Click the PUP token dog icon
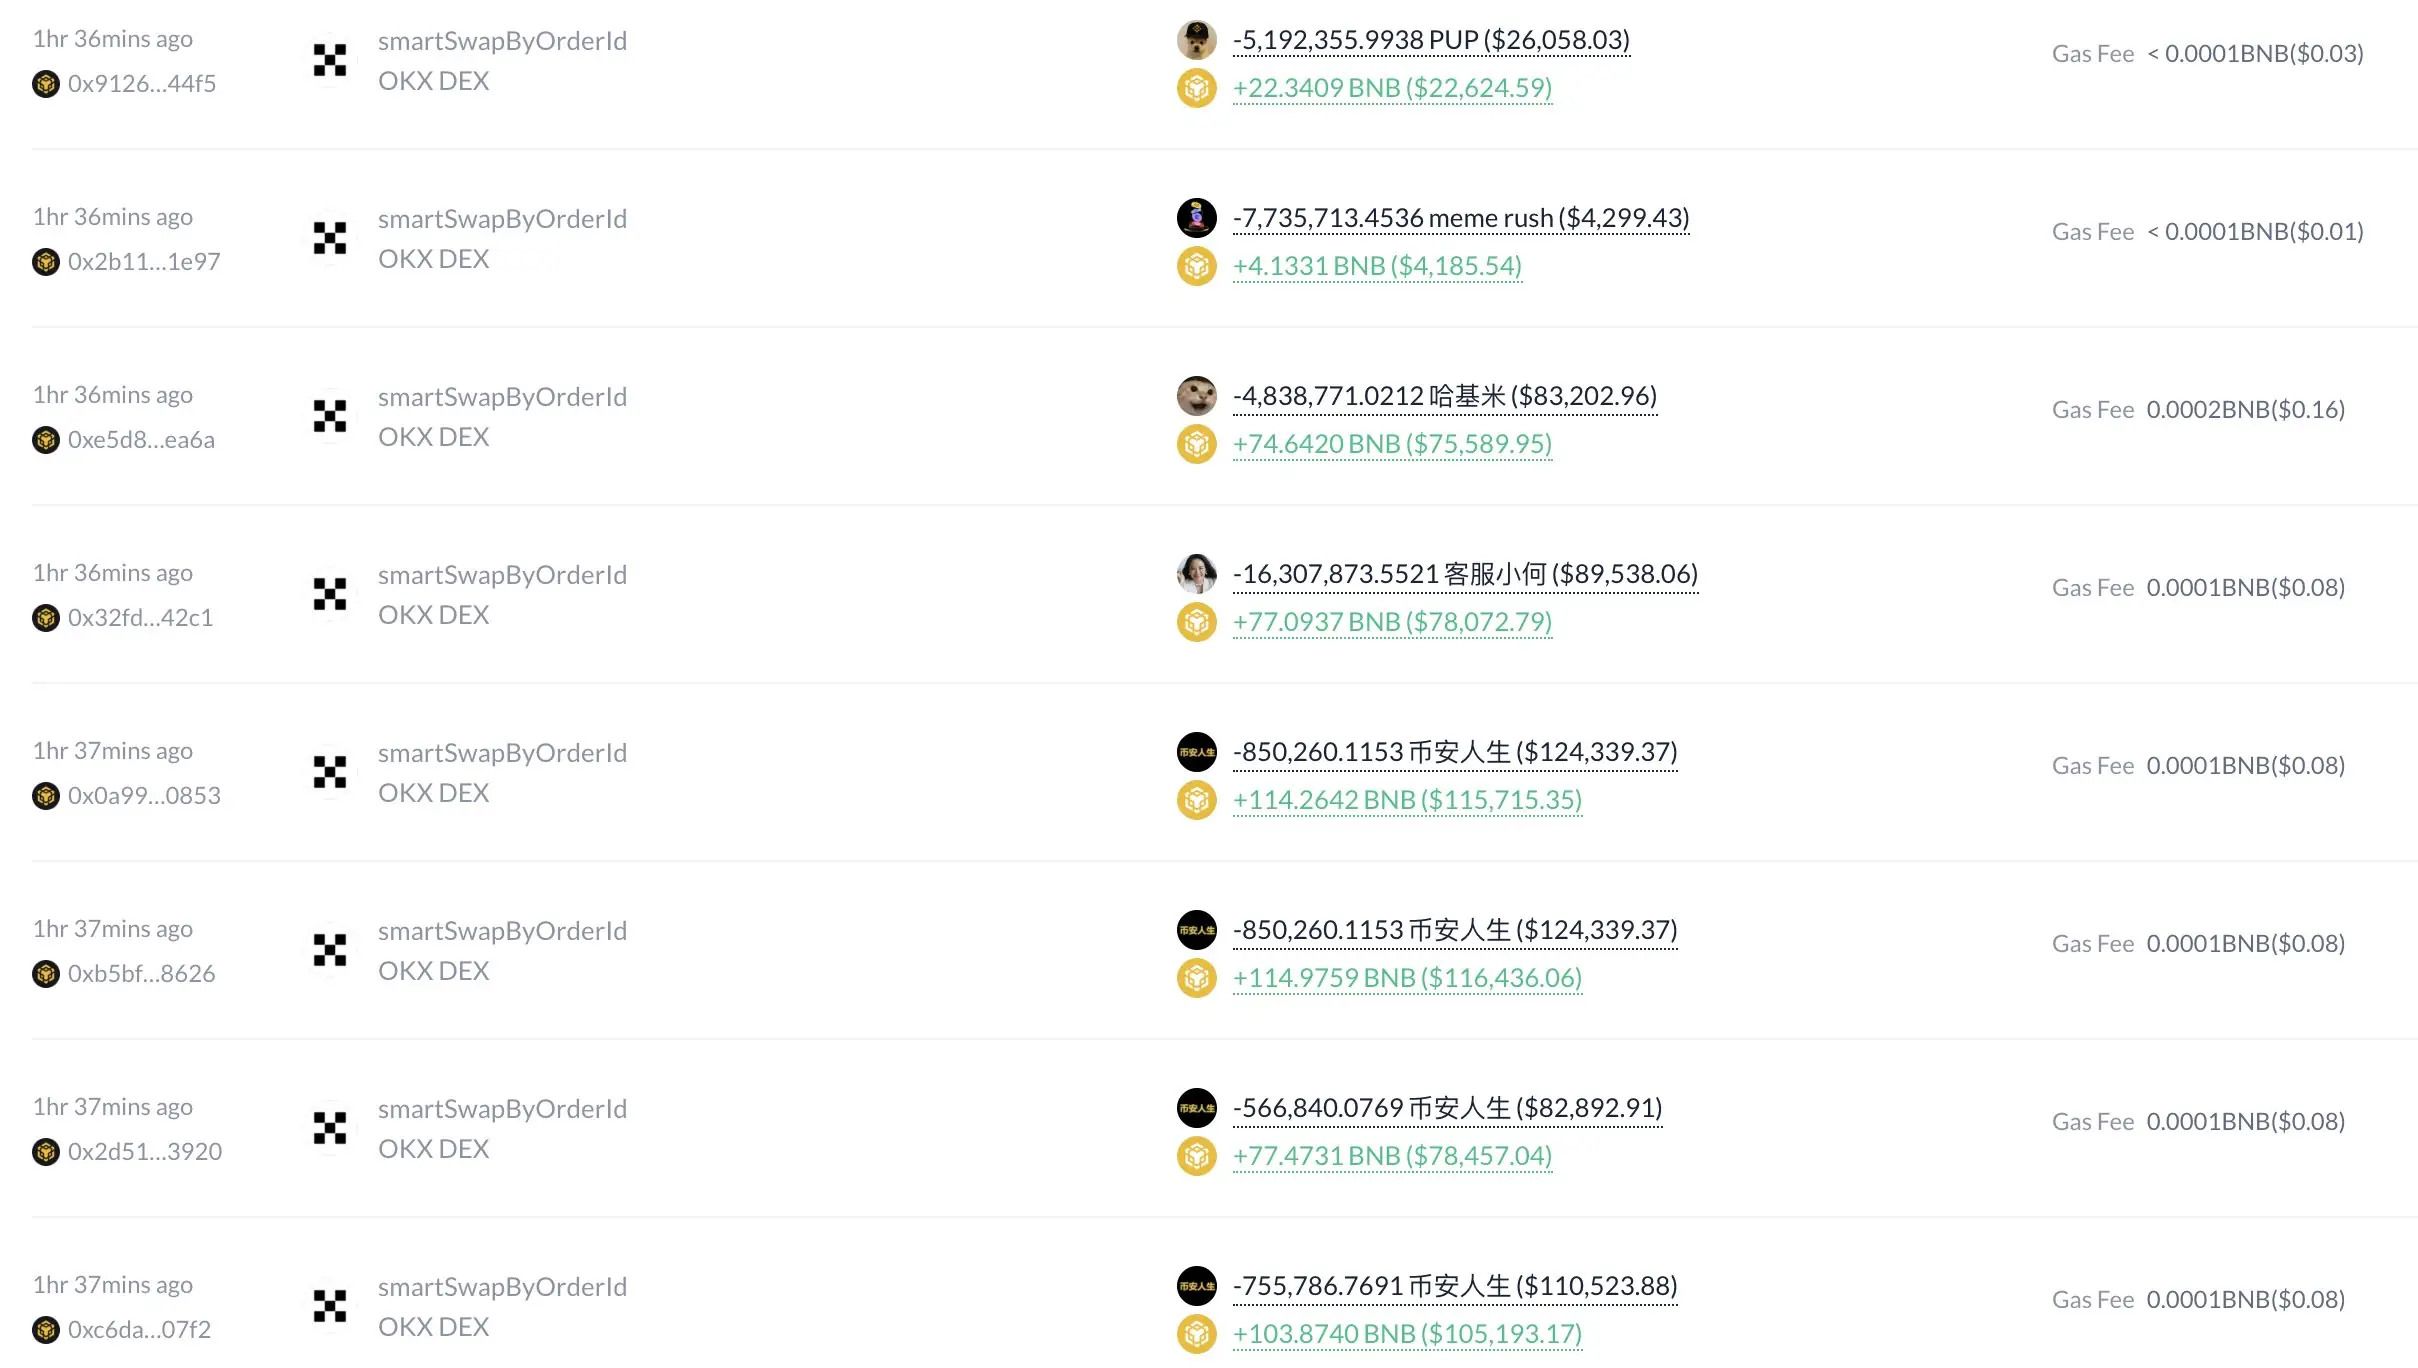The image size is (2418, 1368). [x=1196, y=40]
